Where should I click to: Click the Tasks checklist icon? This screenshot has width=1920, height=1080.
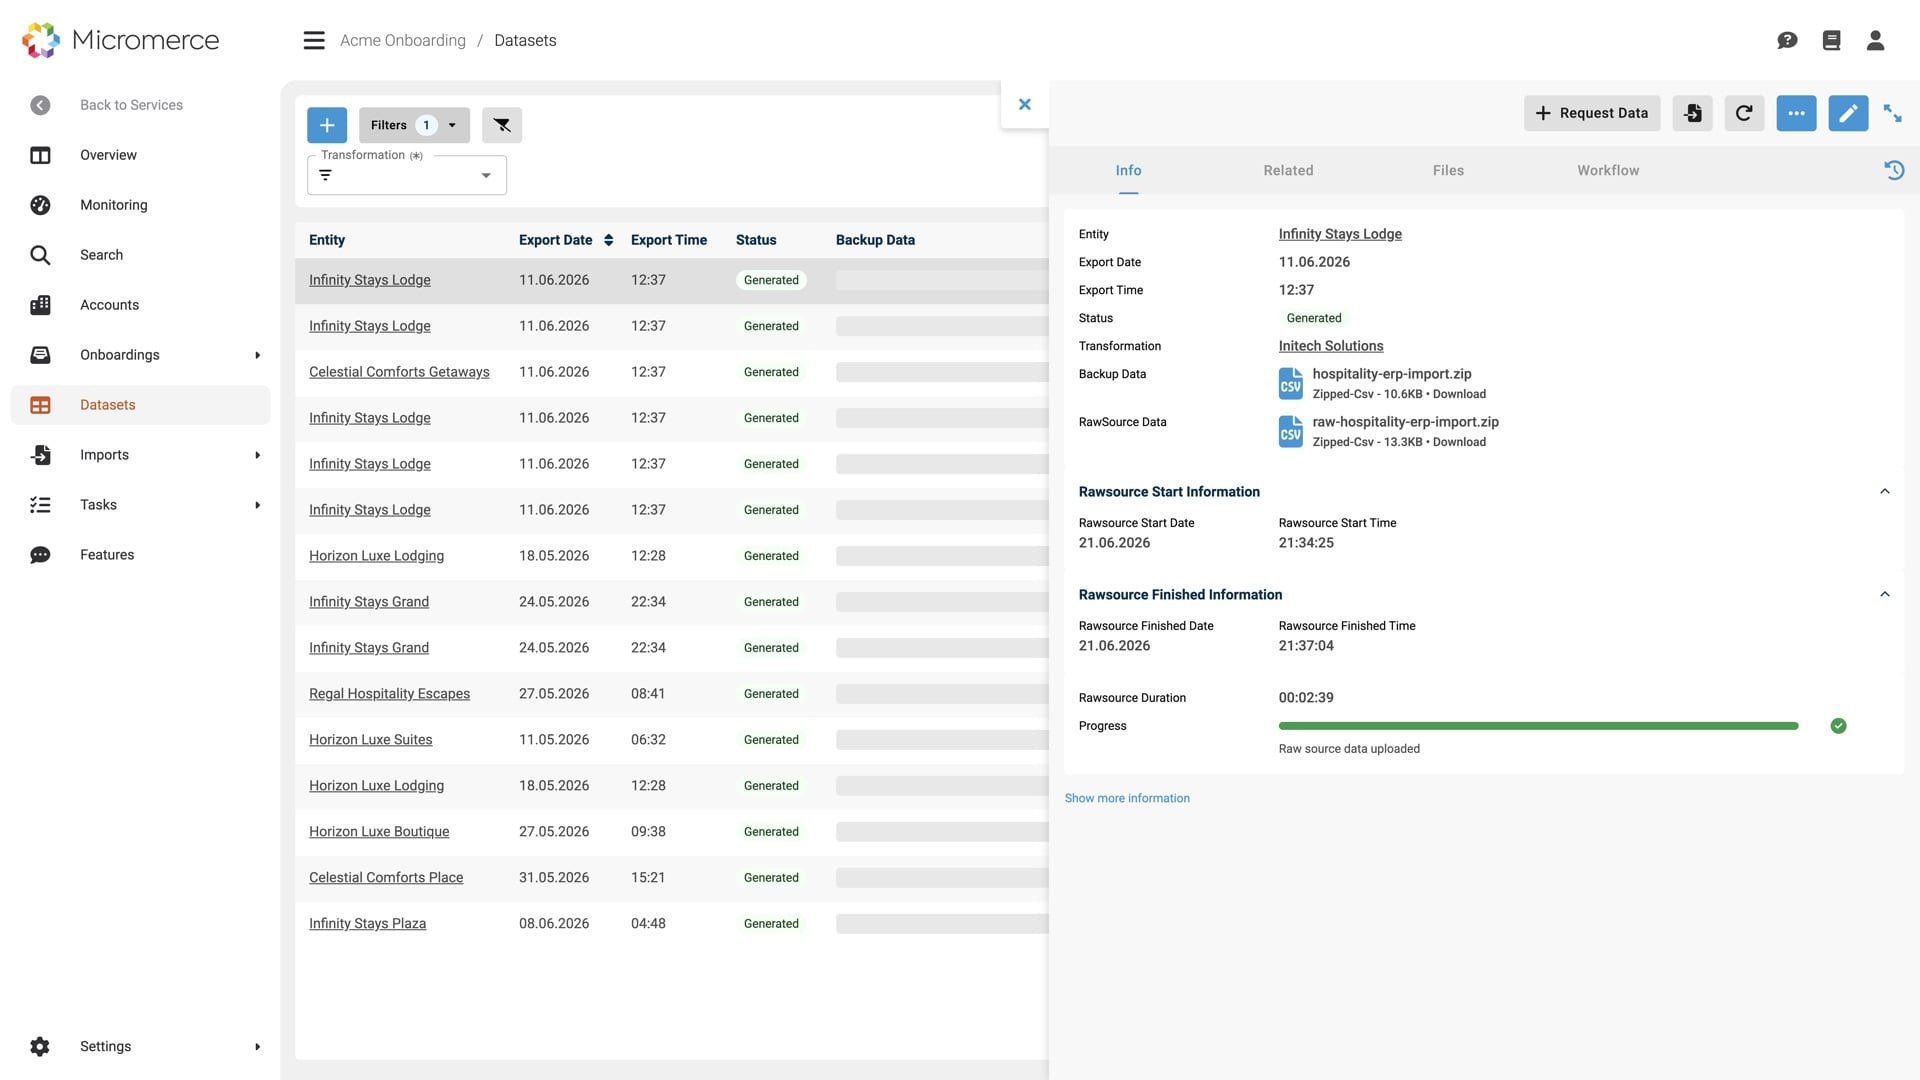[40, 505]
